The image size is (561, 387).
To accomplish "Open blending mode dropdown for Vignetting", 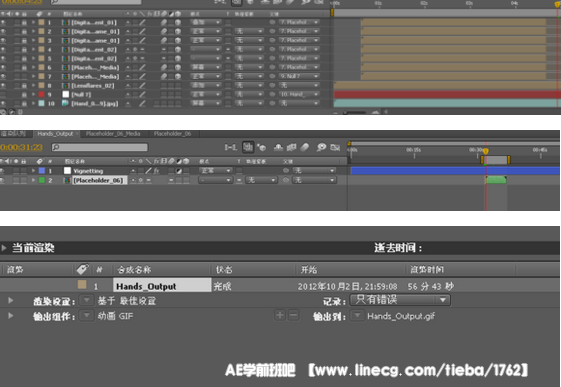I will pos(215,171).
